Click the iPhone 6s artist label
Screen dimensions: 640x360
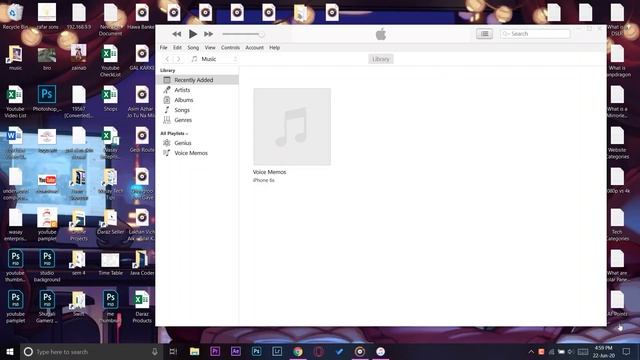pos(264,180)
